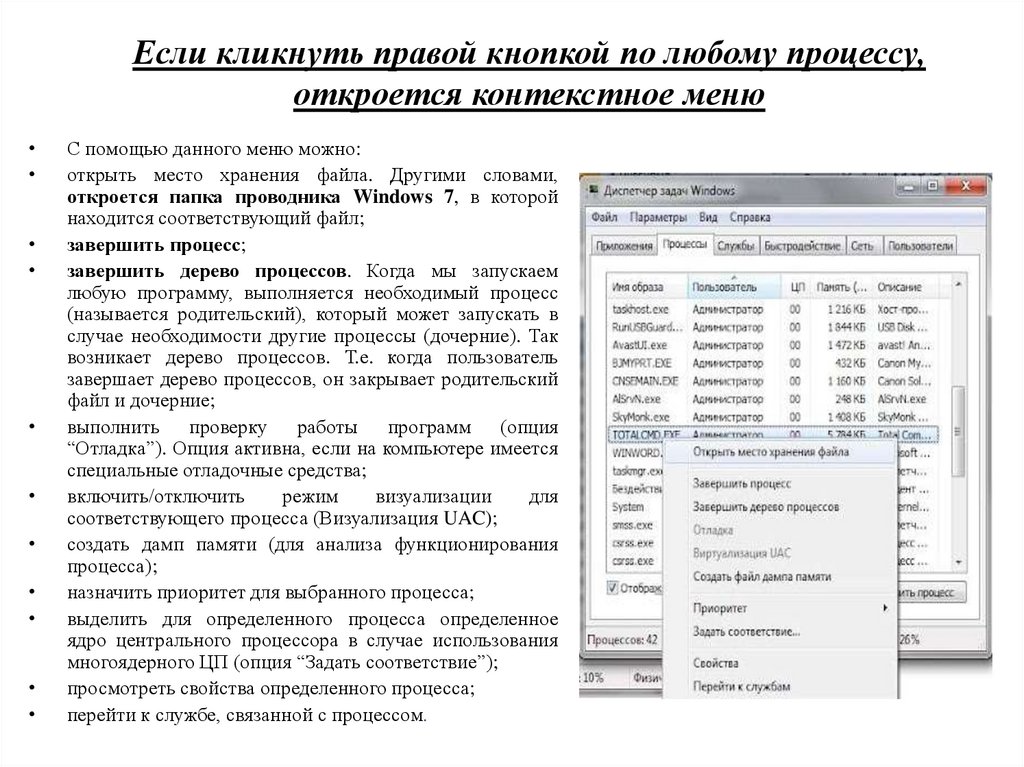Select the taskhost.exe process row
1024x767 pixels.
tap(772, 309)
